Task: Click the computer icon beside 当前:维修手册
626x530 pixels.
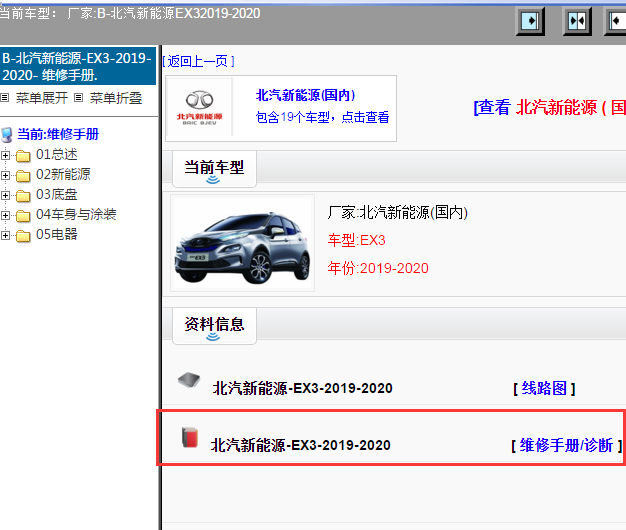Action: [x=7, y=135]
